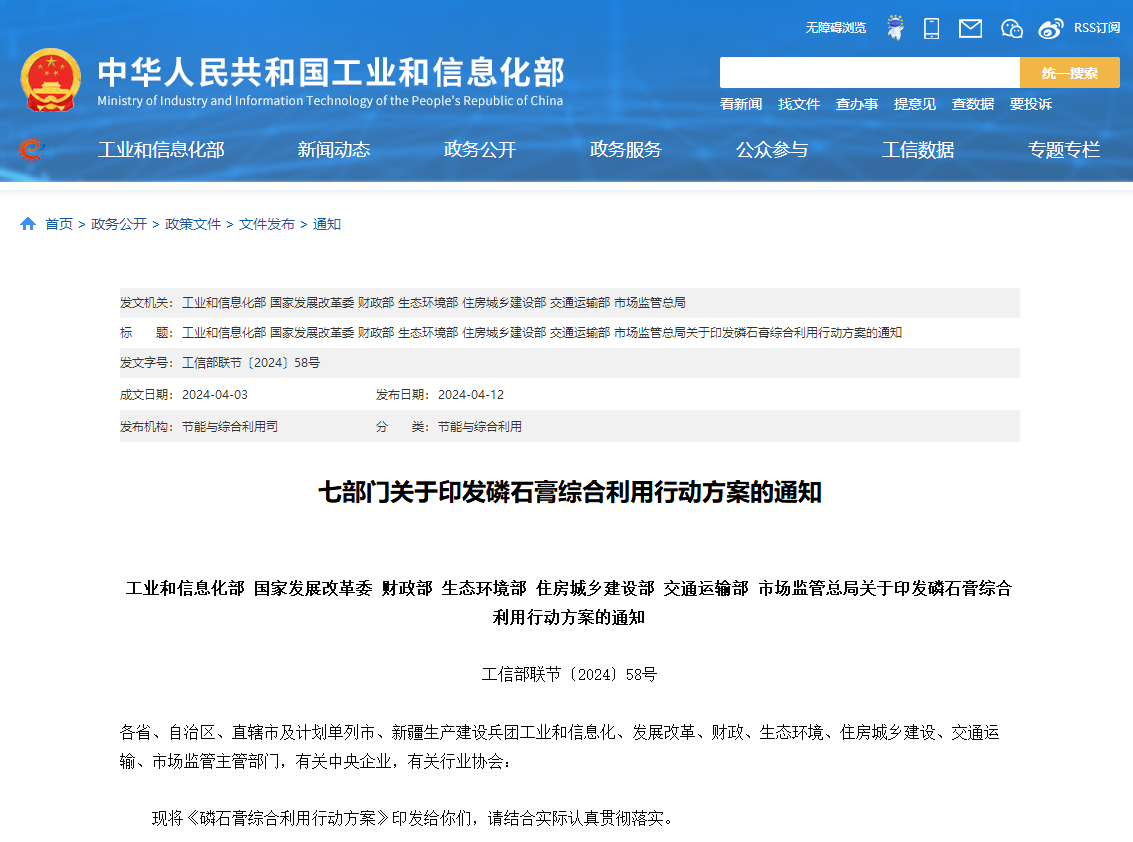
Task: Click the 要投诉 quick link
Action: pos(1031,104)
